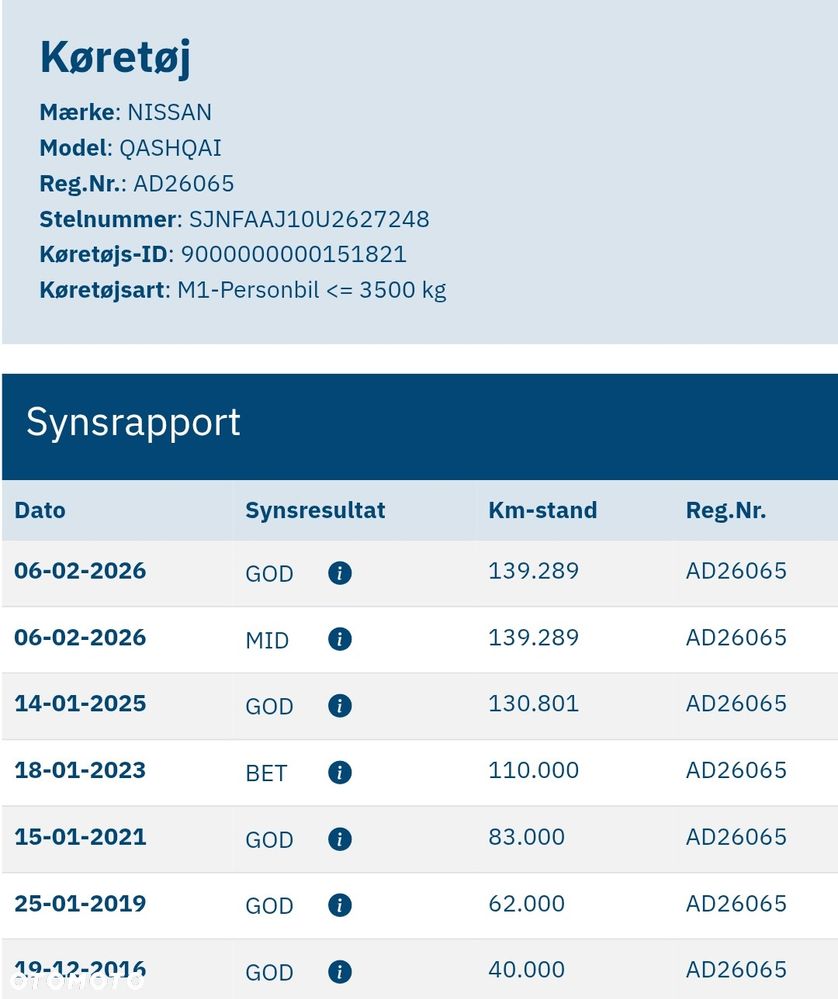Select the Reg.Nr. column header
The height and width of the screenshot is (999, 838).
coord(725,510)
